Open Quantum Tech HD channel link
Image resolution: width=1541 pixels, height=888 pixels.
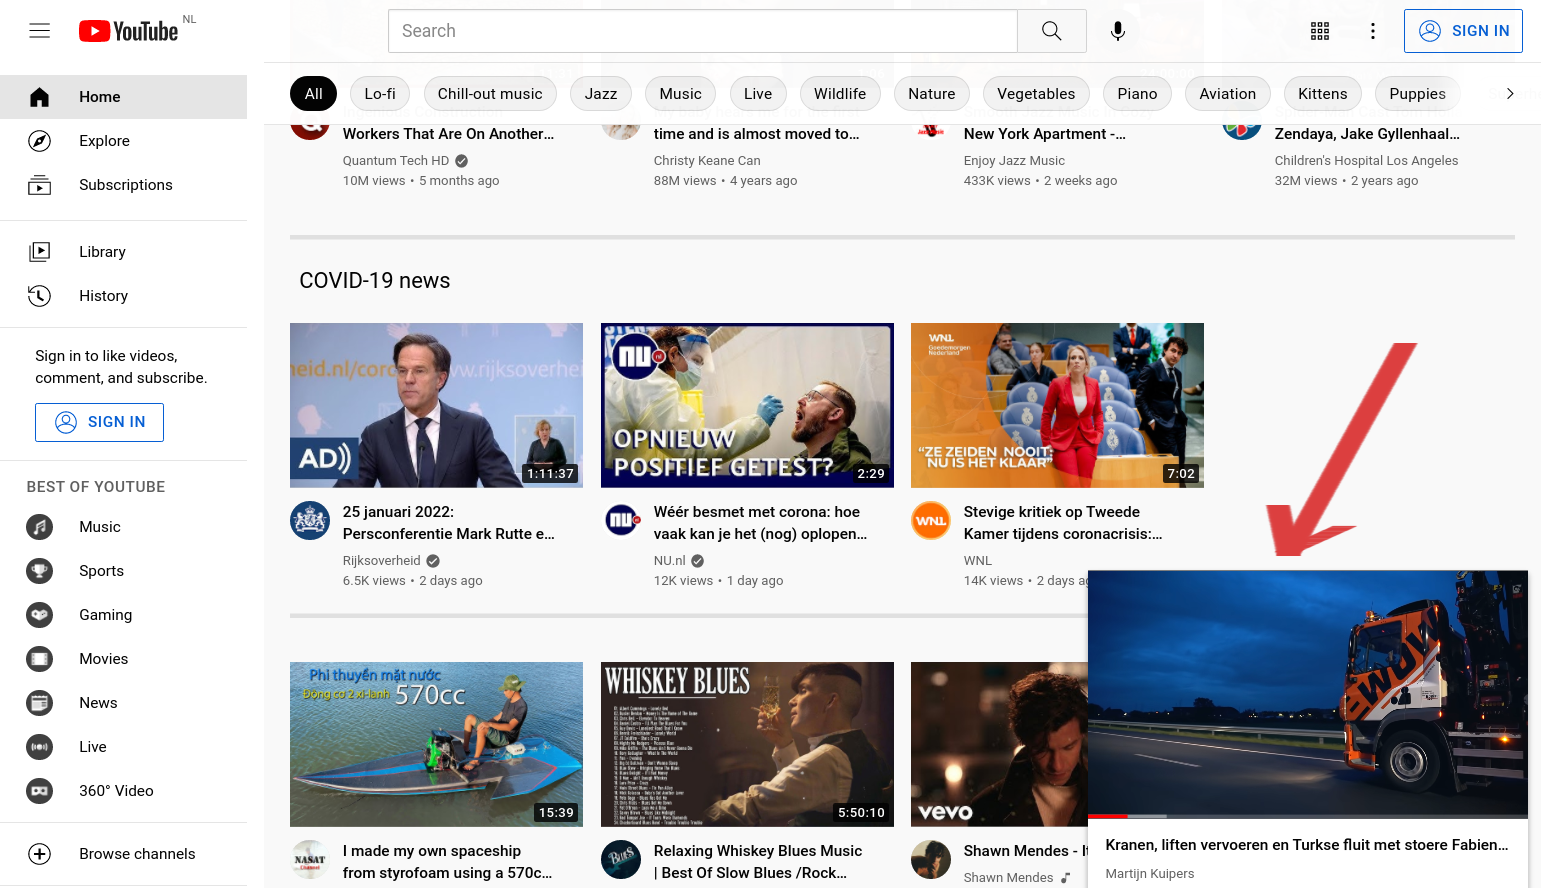click(396, 161)
